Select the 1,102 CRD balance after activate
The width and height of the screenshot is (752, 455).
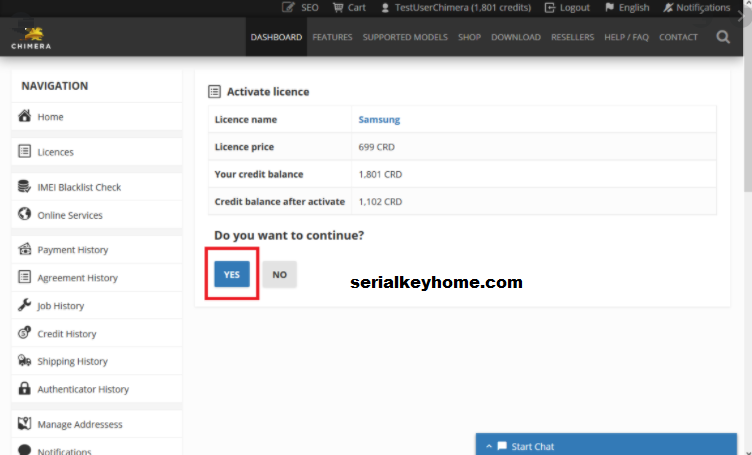(x=380, y=201)
